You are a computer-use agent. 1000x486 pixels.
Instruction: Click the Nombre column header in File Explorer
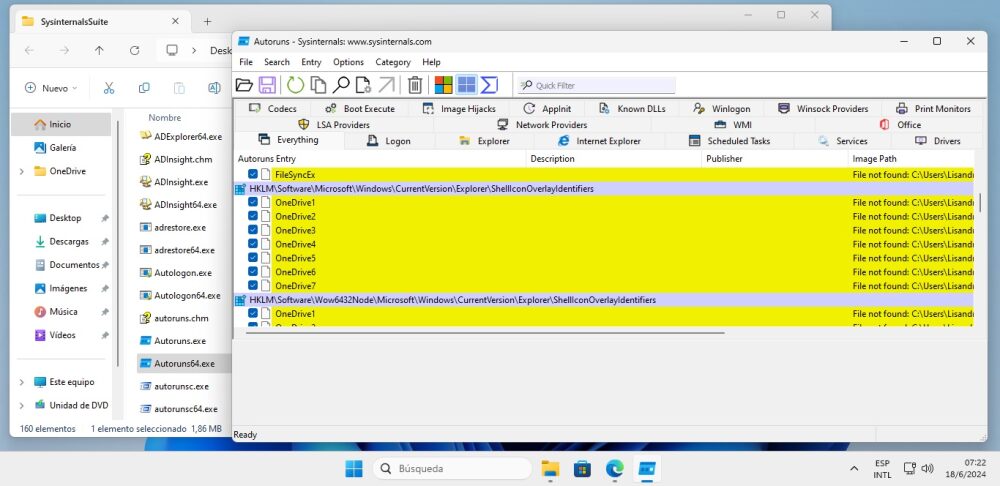(x=165, y=117)
